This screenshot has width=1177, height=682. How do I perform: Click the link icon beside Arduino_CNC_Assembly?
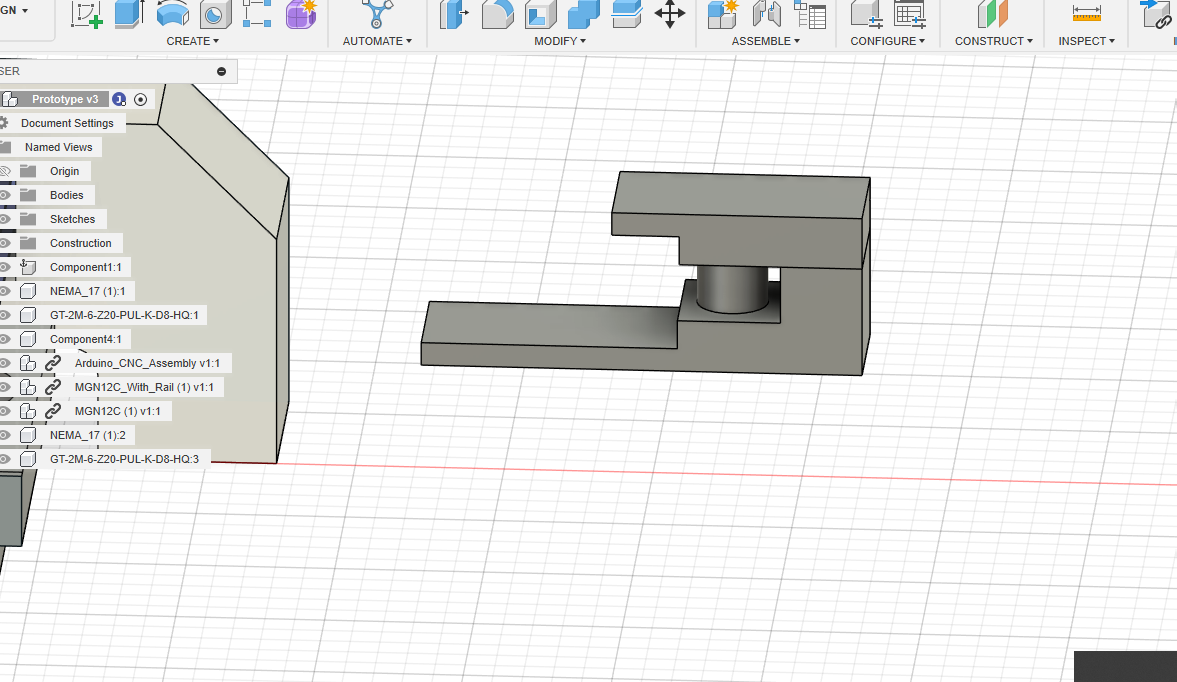53,363
